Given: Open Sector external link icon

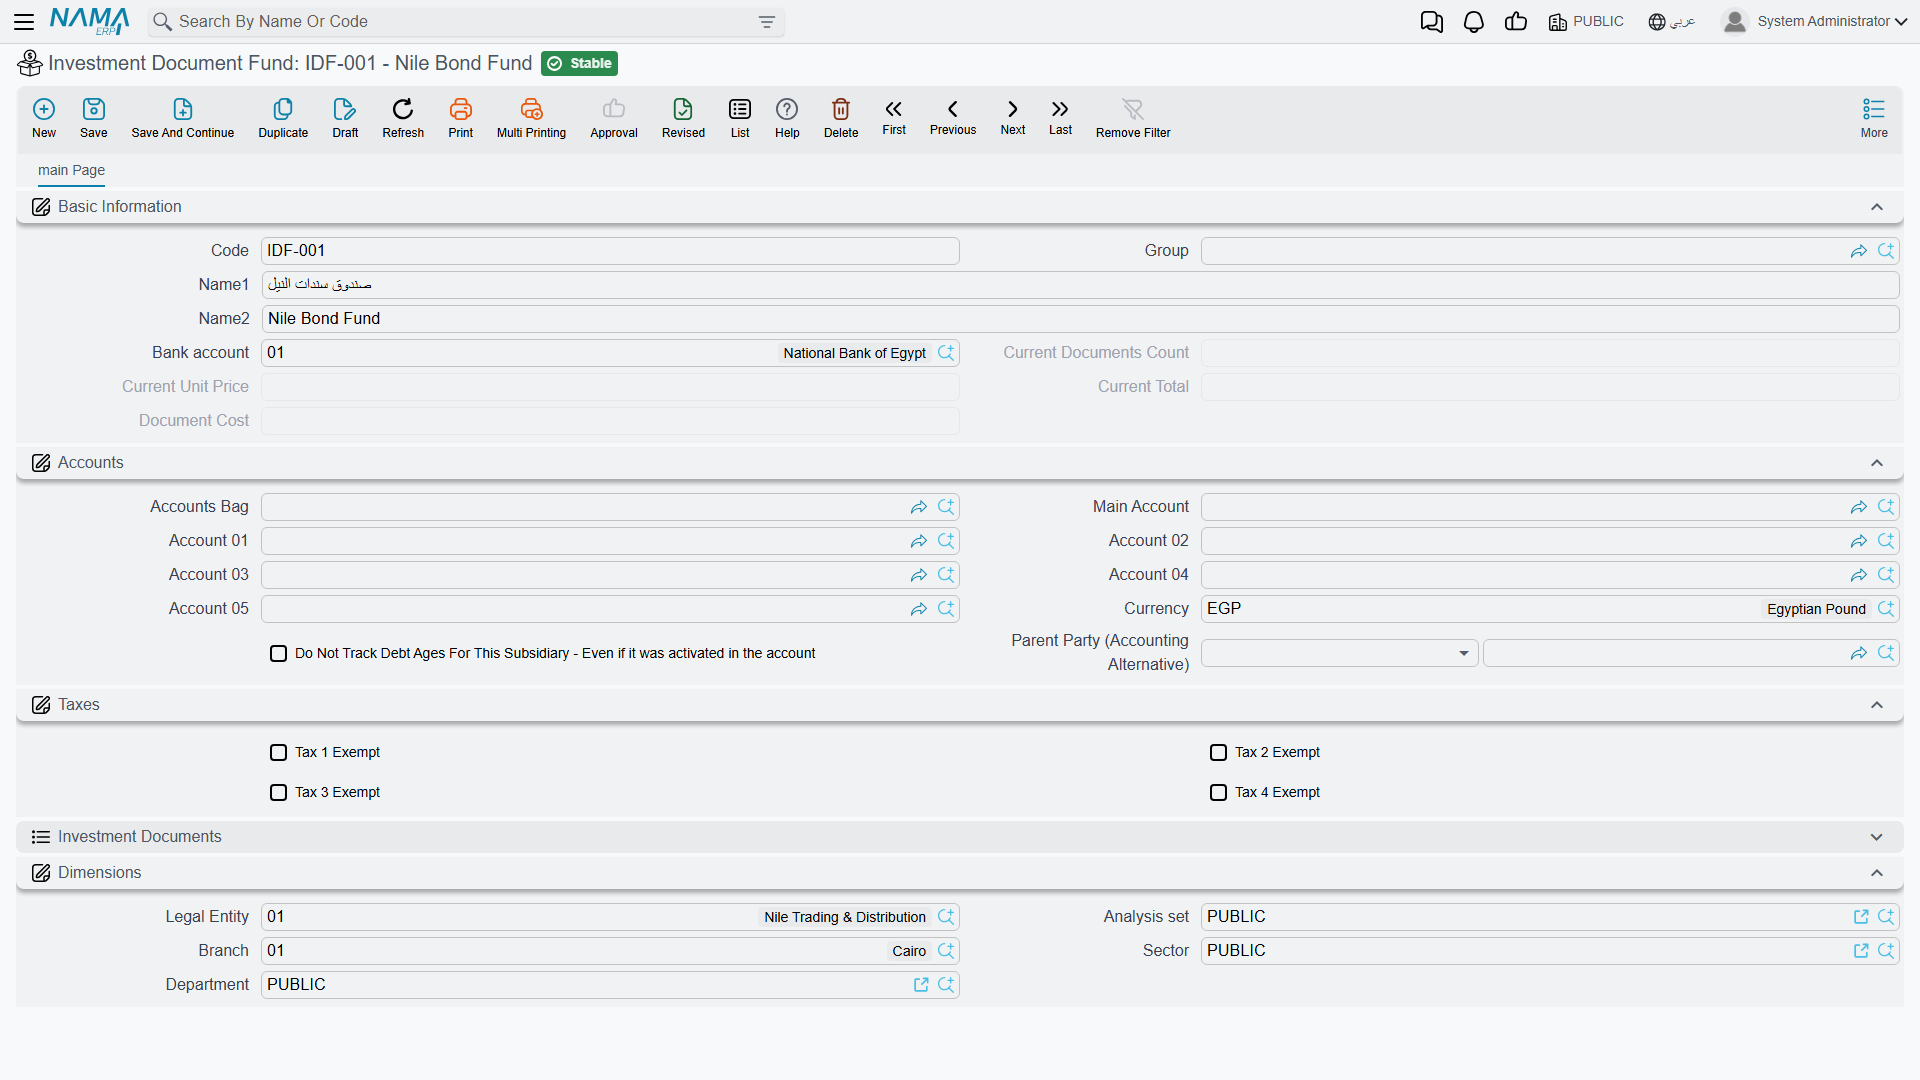Looking at the screenshot, I should tap(1861, 951).
